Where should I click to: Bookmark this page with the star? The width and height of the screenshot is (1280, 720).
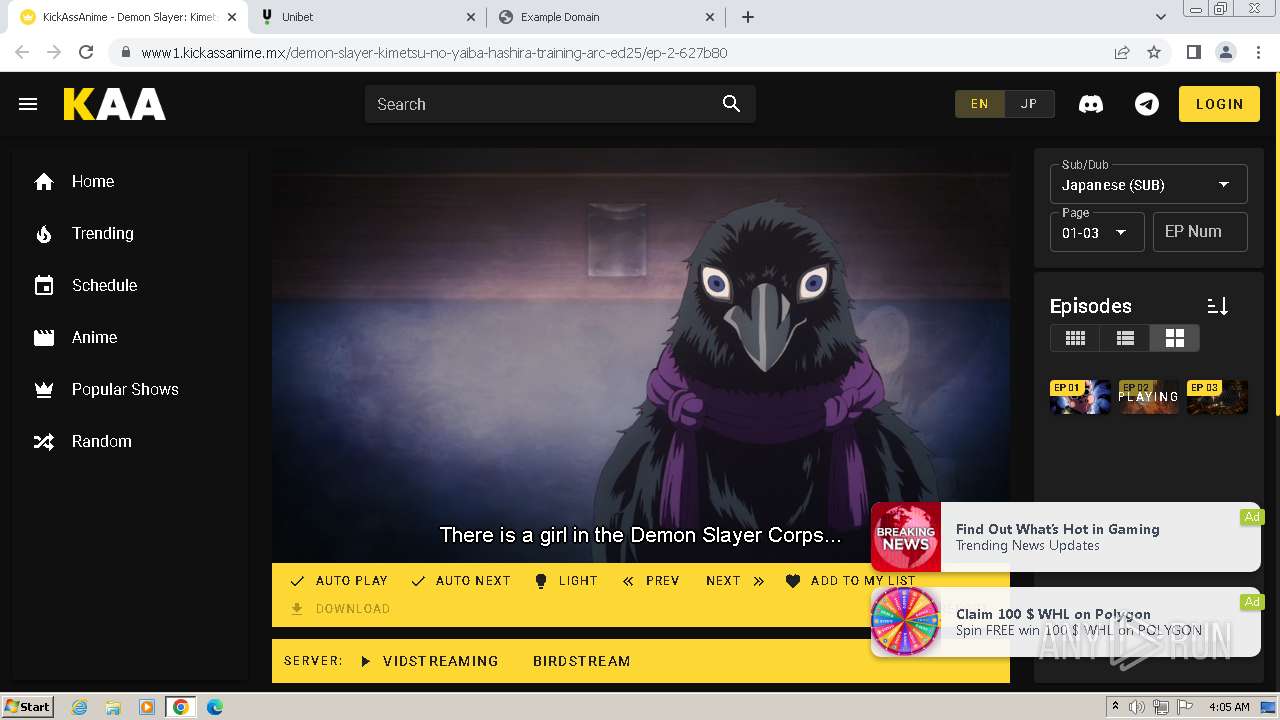coord(1154,52)
